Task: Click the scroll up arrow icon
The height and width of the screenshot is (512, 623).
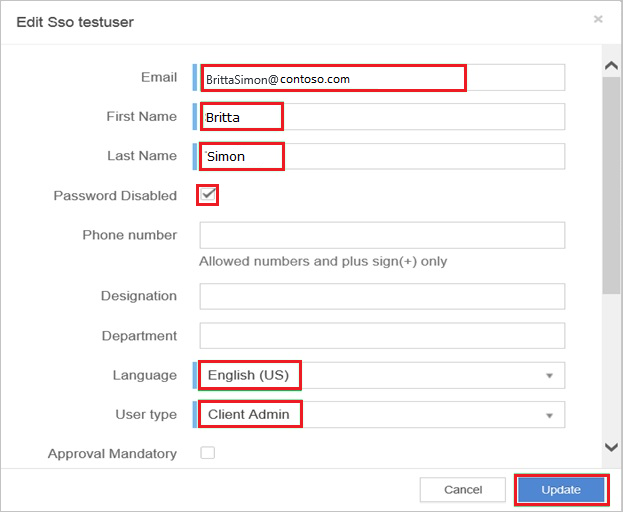Action: pyautogui.click(x=611, y=66)
